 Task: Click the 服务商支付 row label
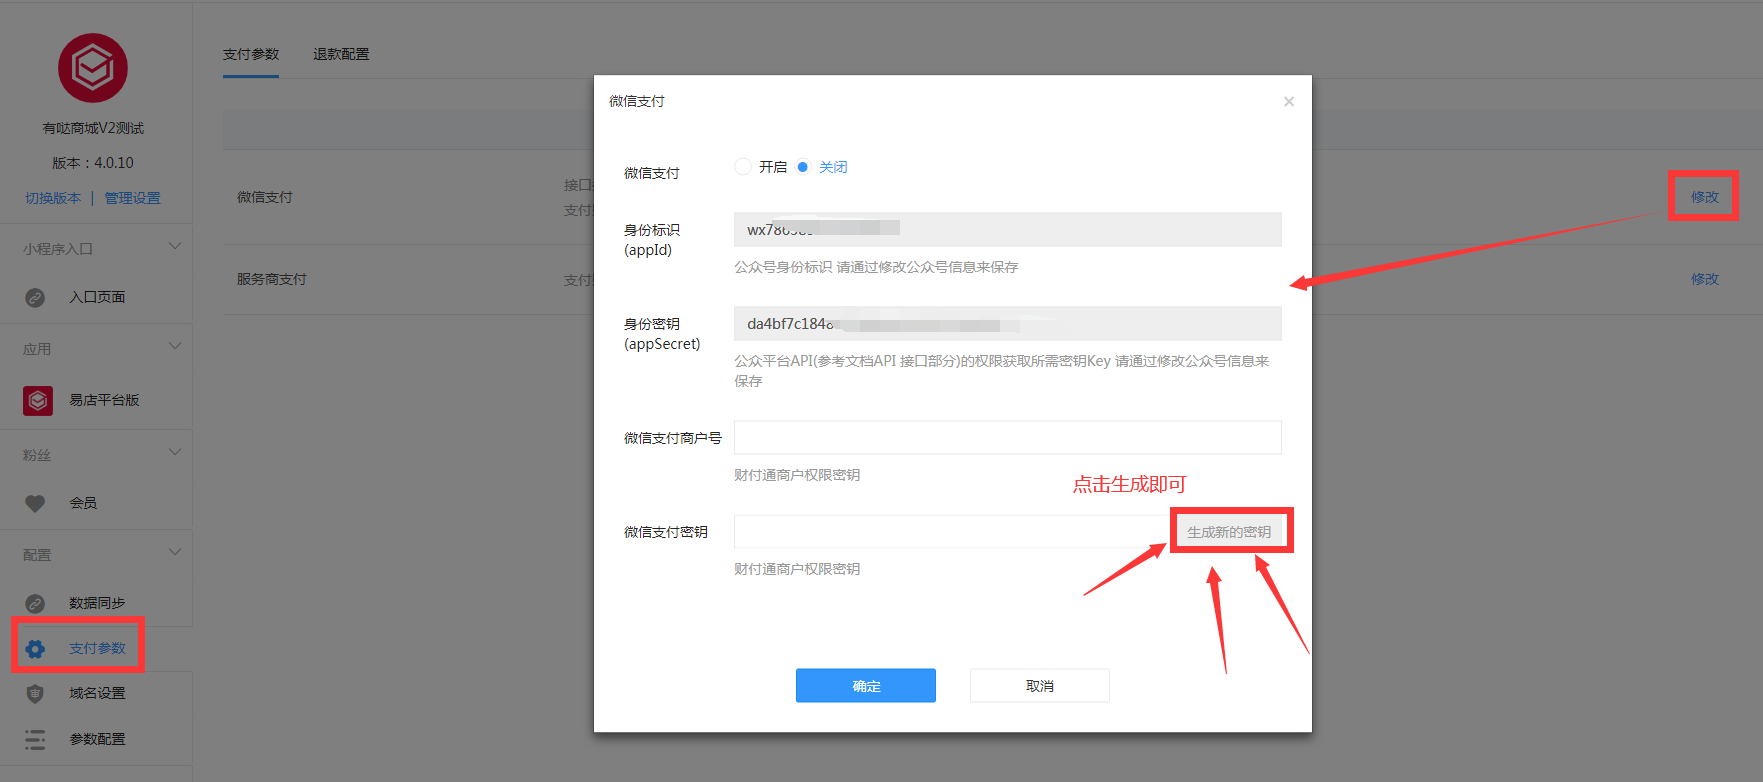pos(272,279)
